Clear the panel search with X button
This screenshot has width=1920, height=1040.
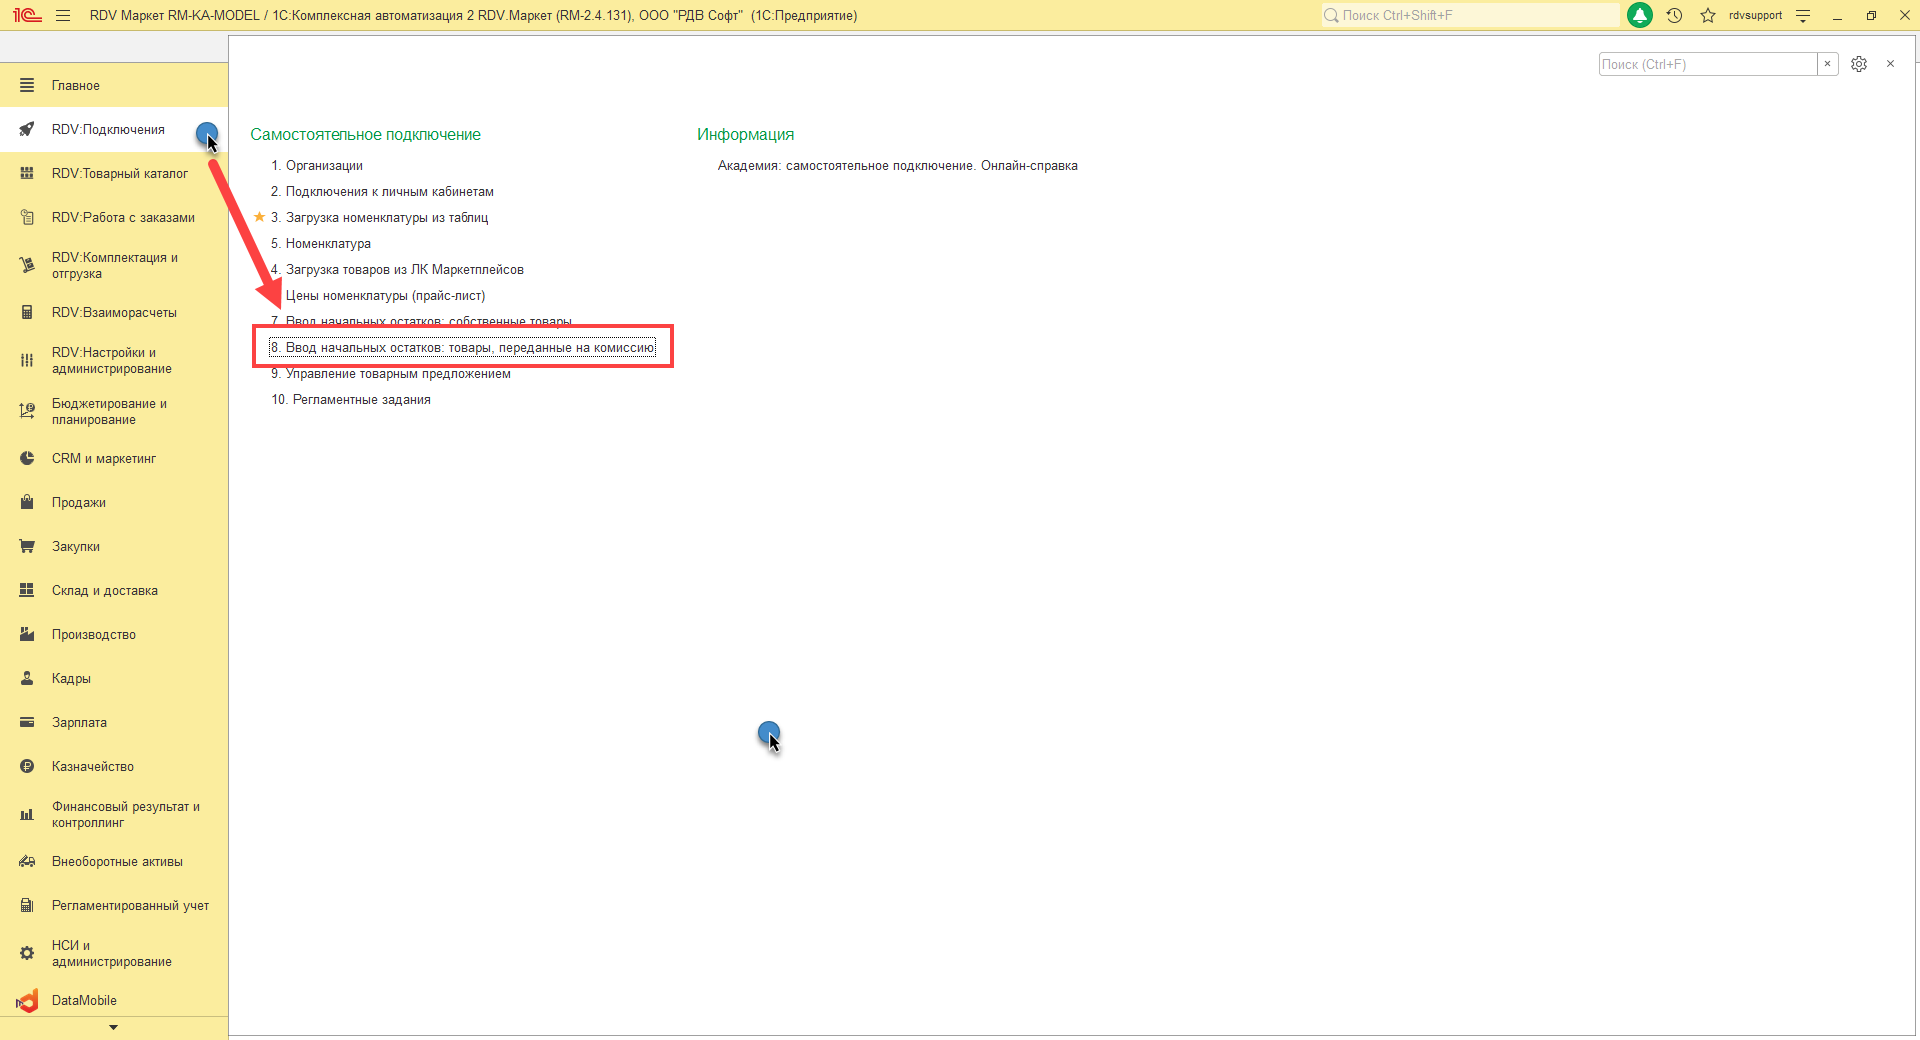click(x=1828, y=64)
